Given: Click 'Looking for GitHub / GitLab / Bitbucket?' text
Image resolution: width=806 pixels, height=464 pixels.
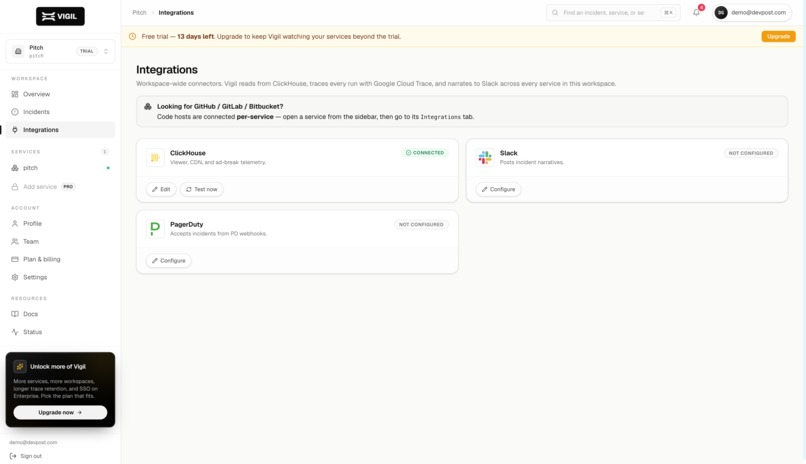Looking at the screenshot, I should point(220,106).
